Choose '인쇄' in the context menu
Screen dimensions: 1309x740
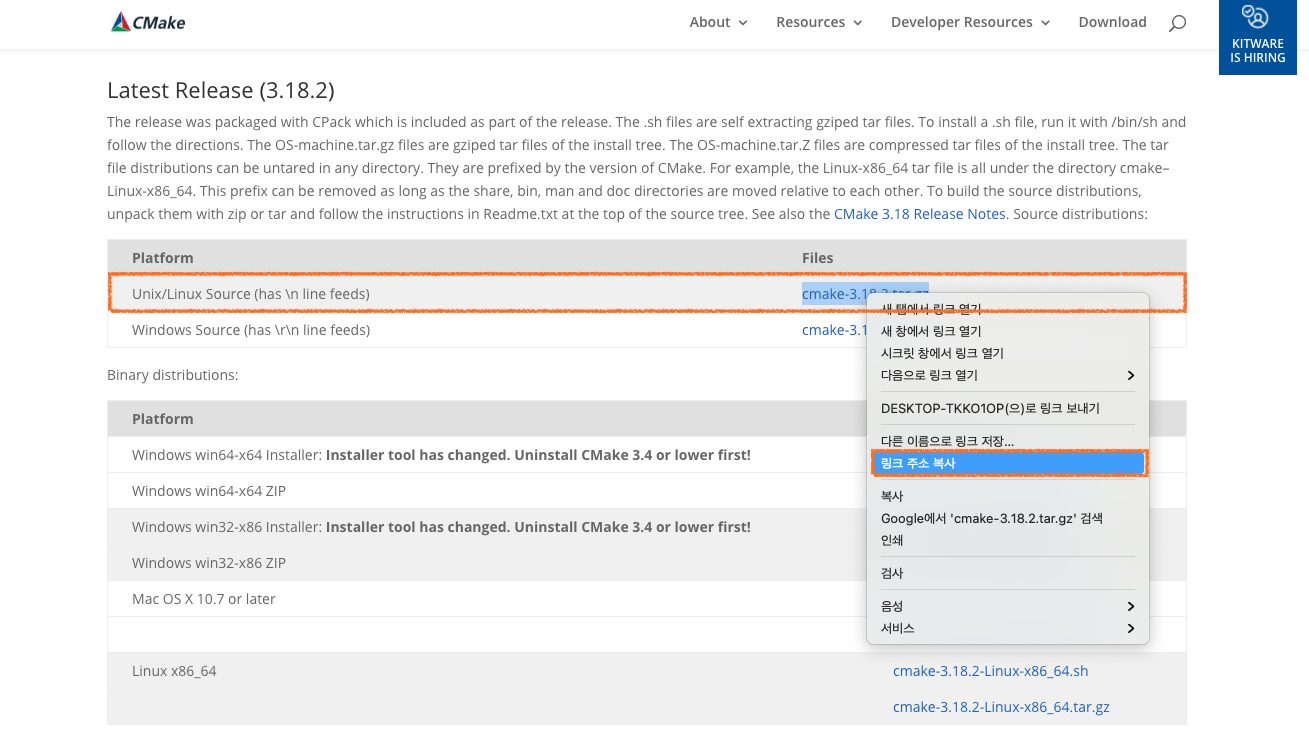click(x=1008, y=540)
